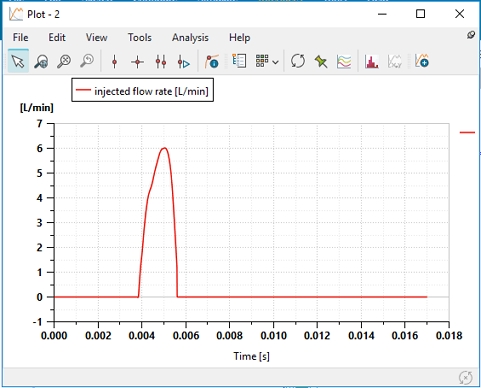Open the File menu
The image size is (481, 388).
[x=20, y=37]
